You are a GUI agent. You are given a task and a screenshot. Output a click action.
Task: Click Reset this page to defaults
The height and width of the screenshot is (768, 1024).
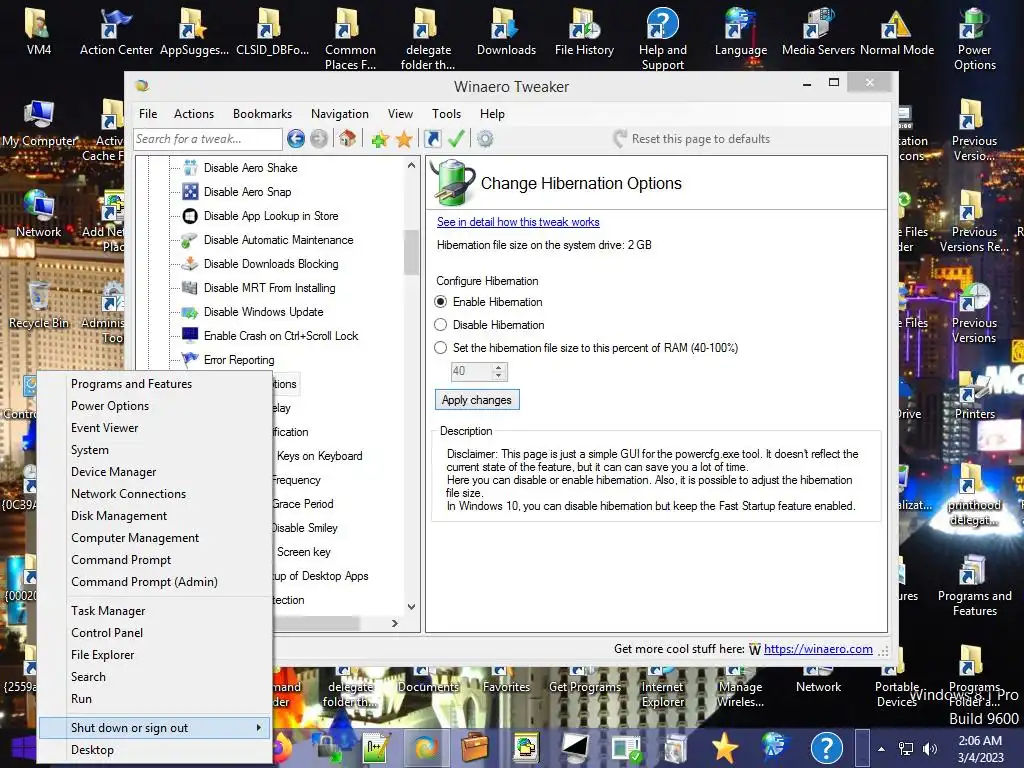coord(691,138)
